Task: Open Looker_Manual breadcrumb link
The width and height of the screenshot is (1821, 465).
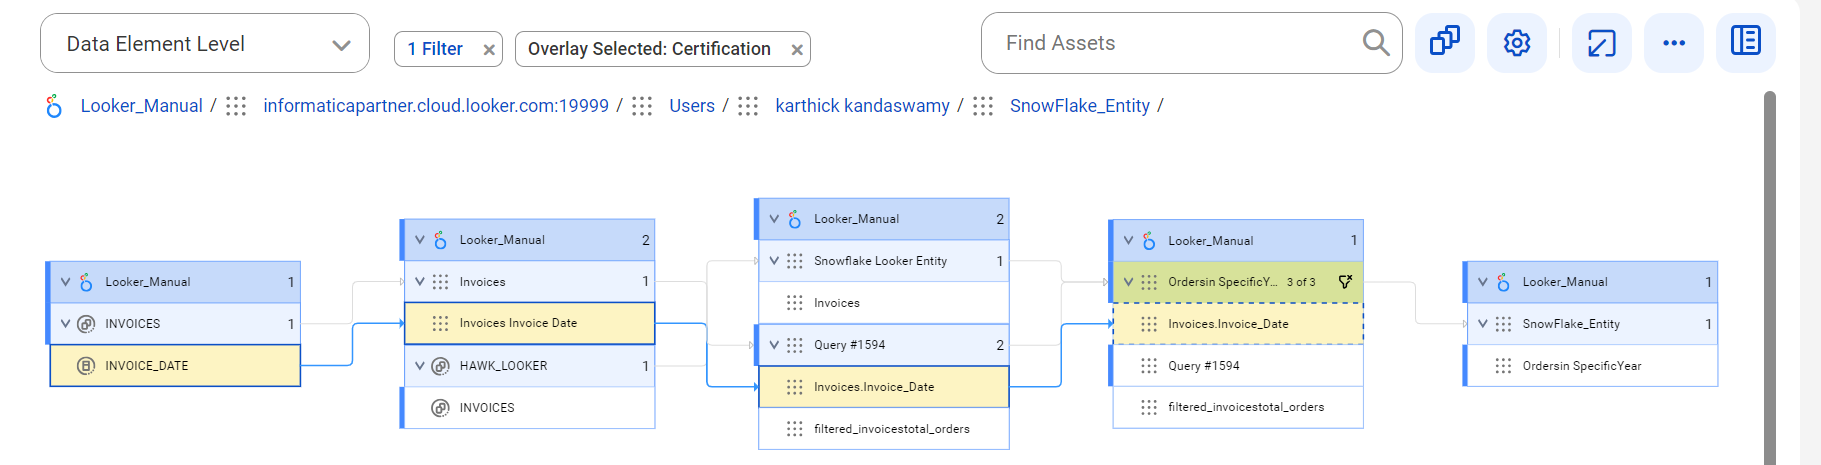Action: point(141,106)
